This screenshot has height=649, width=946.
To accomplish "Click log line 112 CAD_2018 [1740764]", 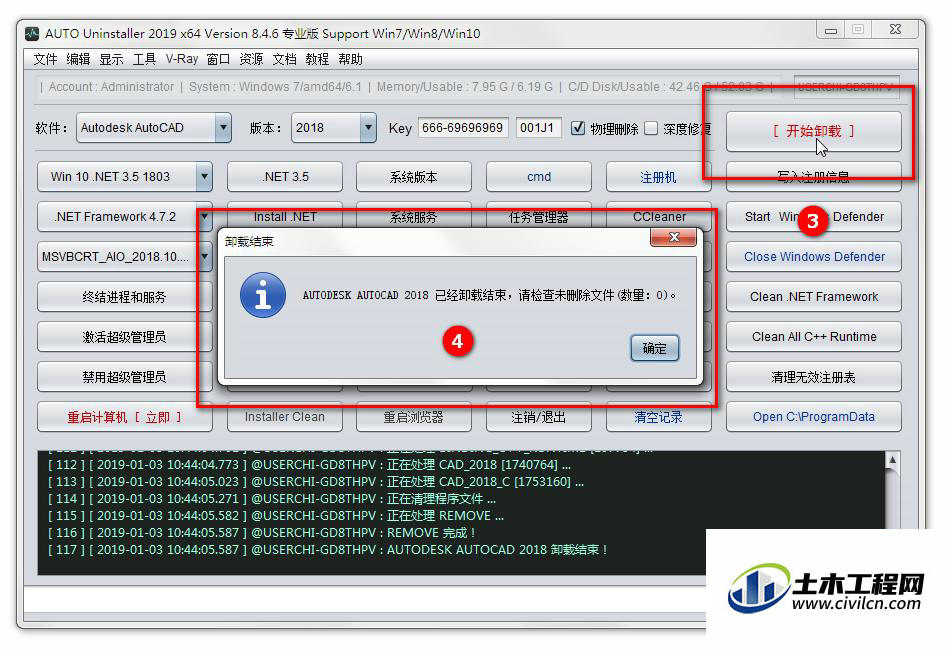I will (310, 465).
